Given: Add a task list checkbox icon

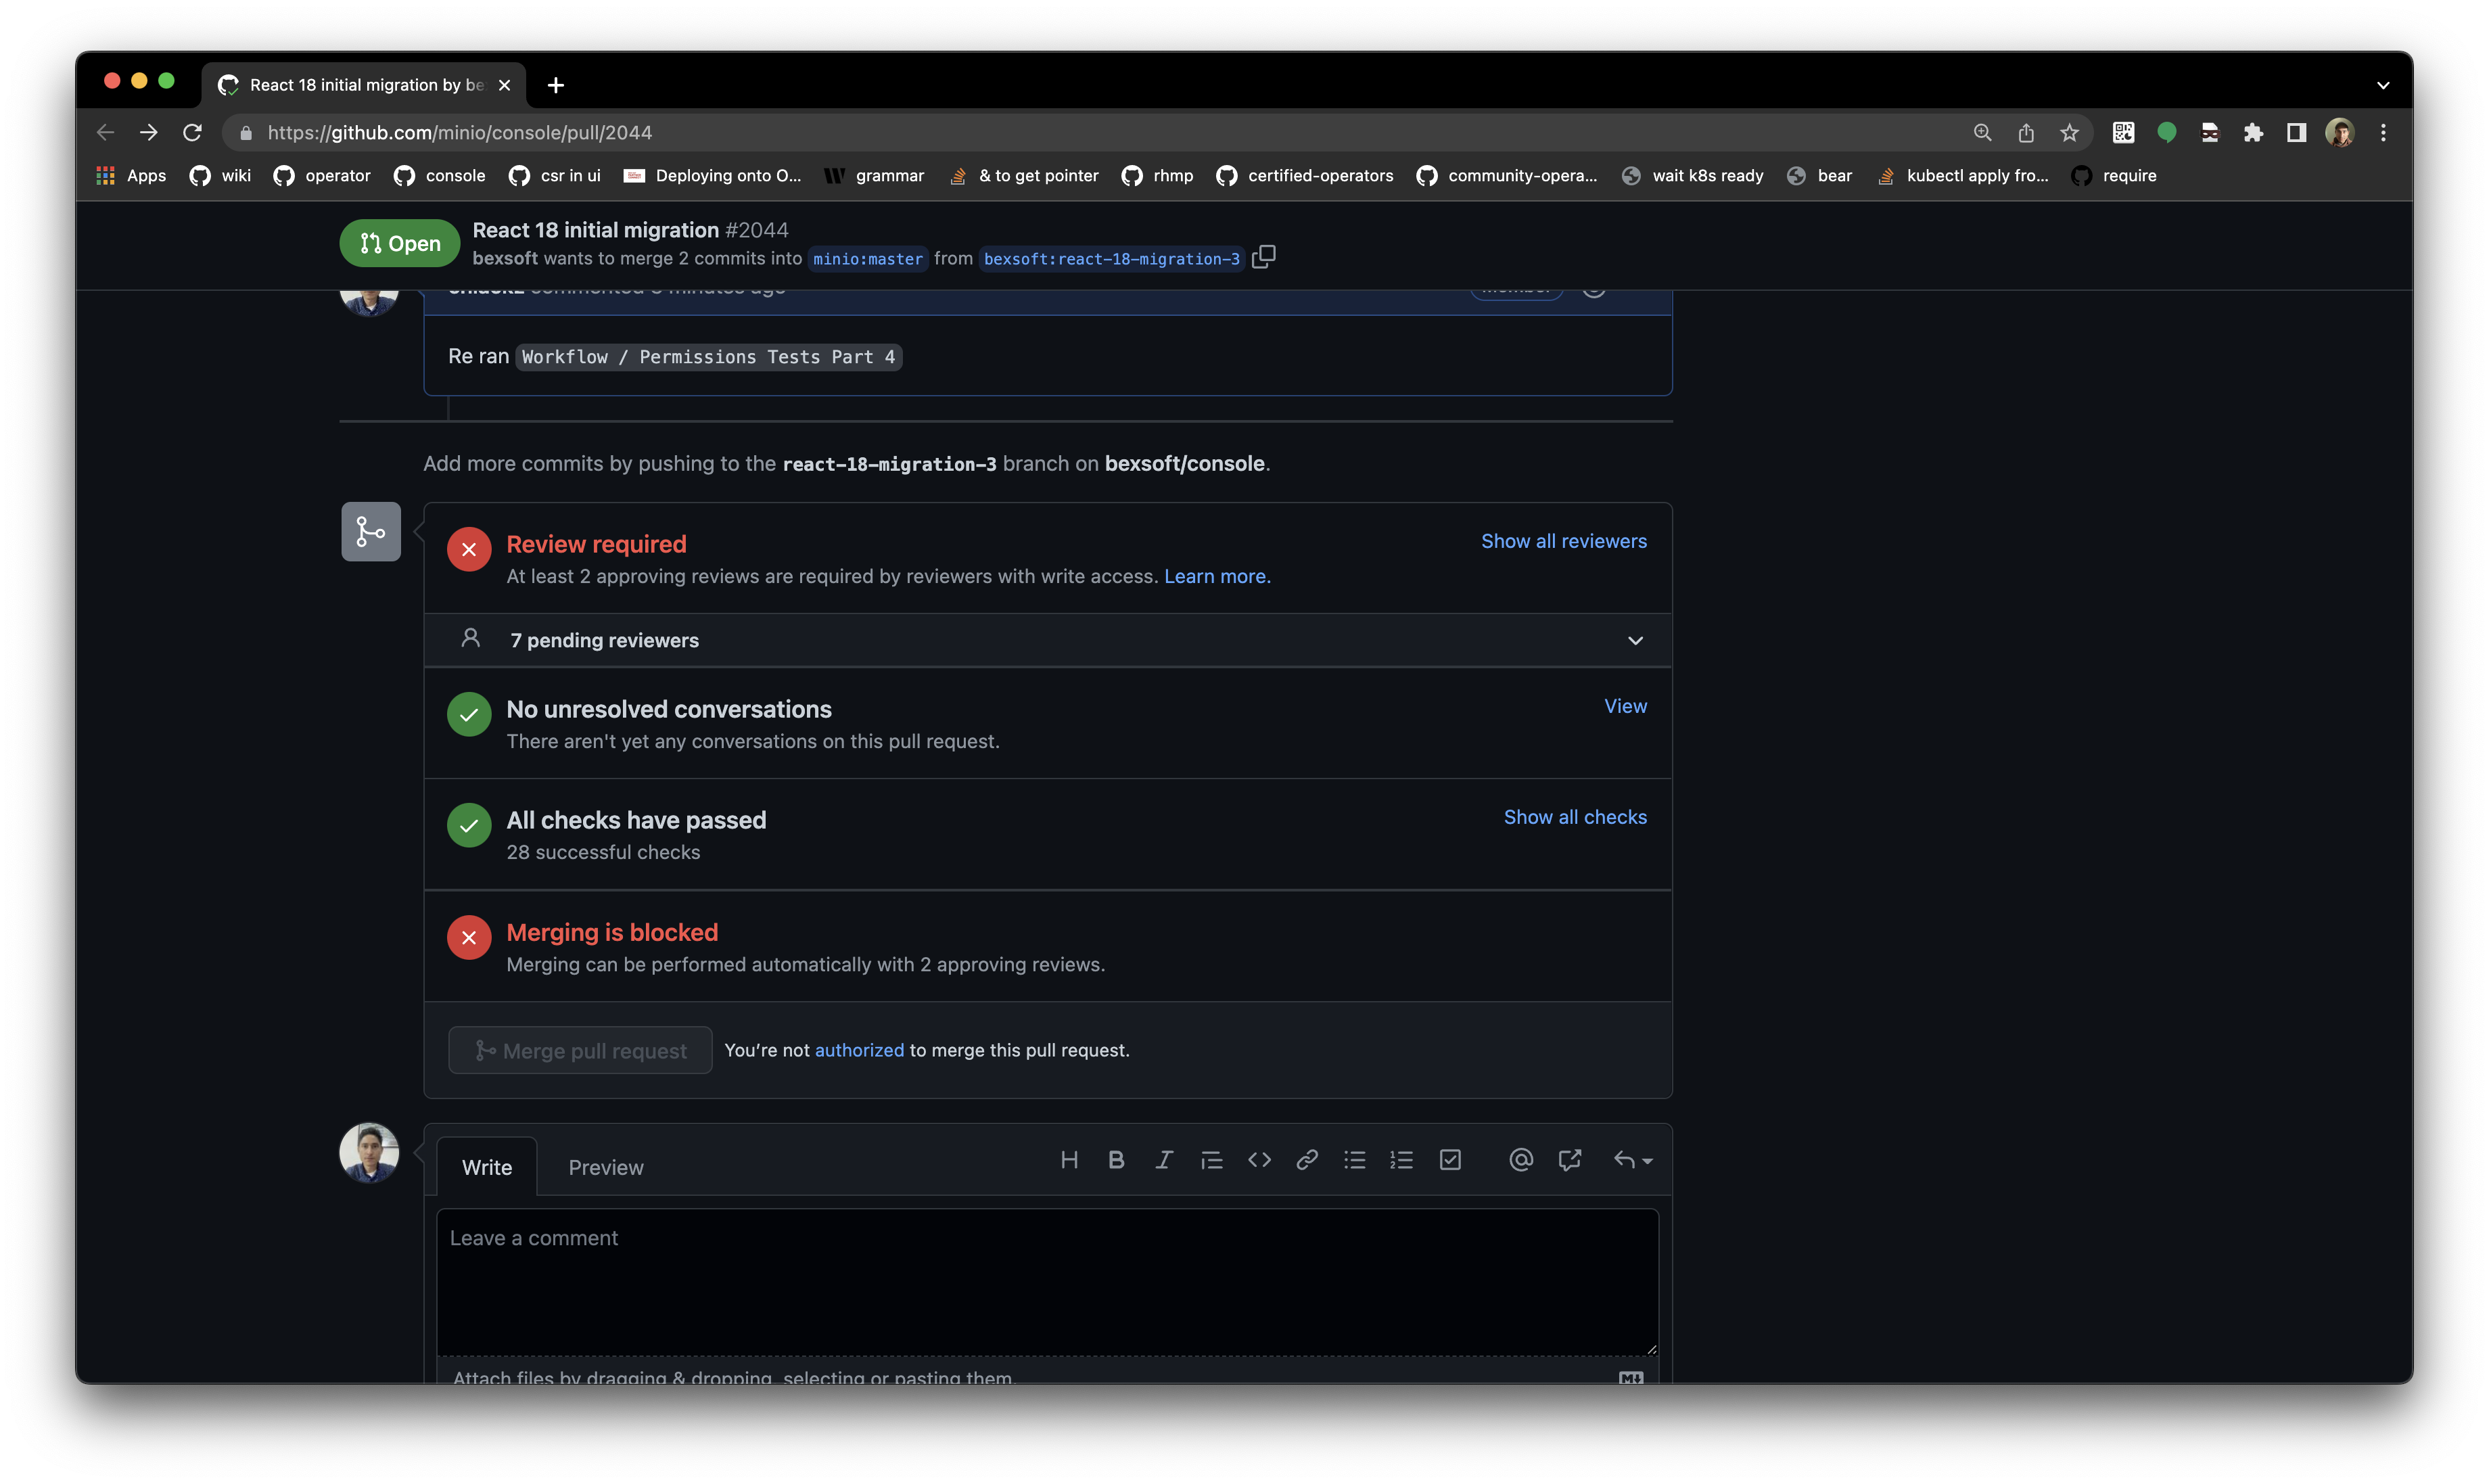Looking at the screenshot, I should (x=1450, y=1160).
